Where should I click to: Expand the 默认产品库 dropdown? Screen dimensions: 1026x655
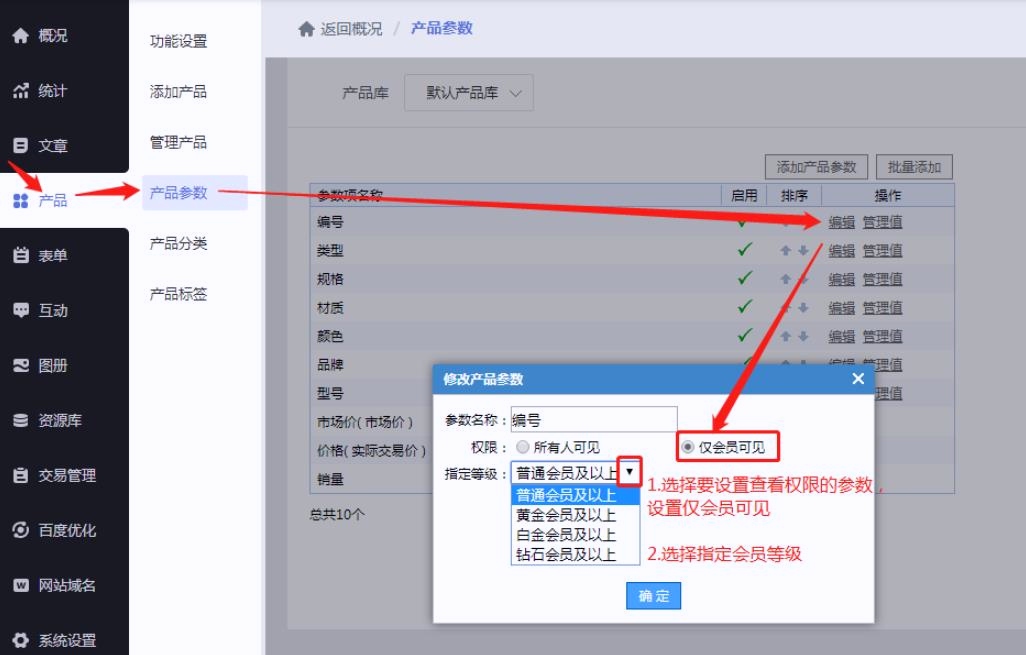click(469, 94)
